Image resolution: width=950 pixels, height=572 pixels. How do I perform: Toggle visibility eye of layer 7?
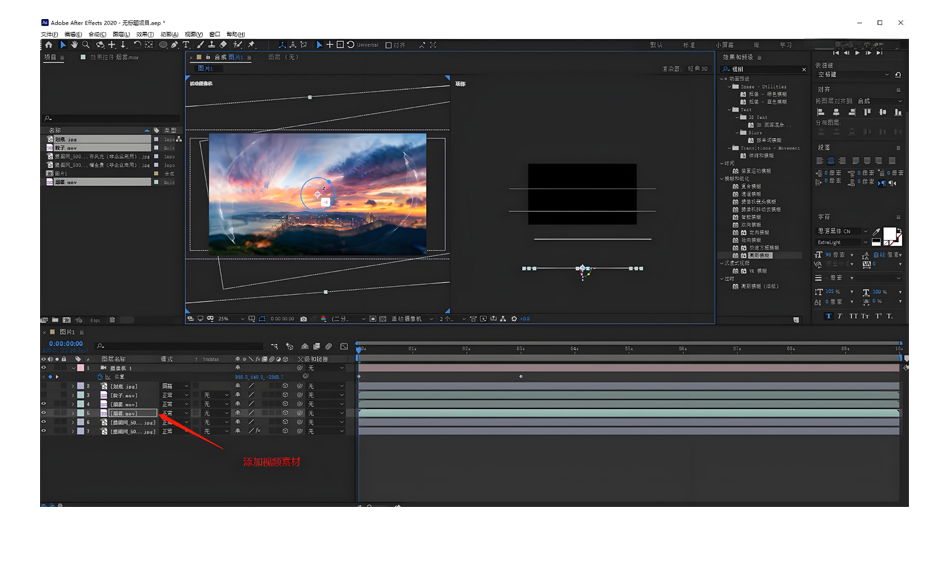pyautogui.click(x=44, y=431)
